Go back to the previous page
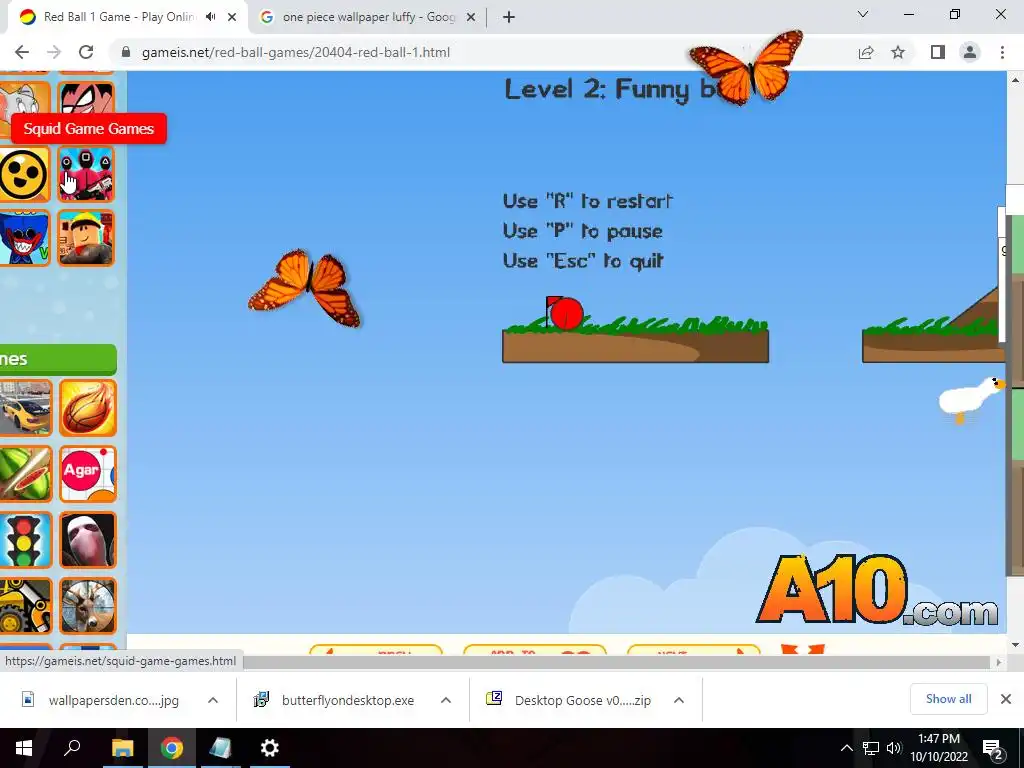Viewport: 1024px width, 768px height. tap(22, 52)
